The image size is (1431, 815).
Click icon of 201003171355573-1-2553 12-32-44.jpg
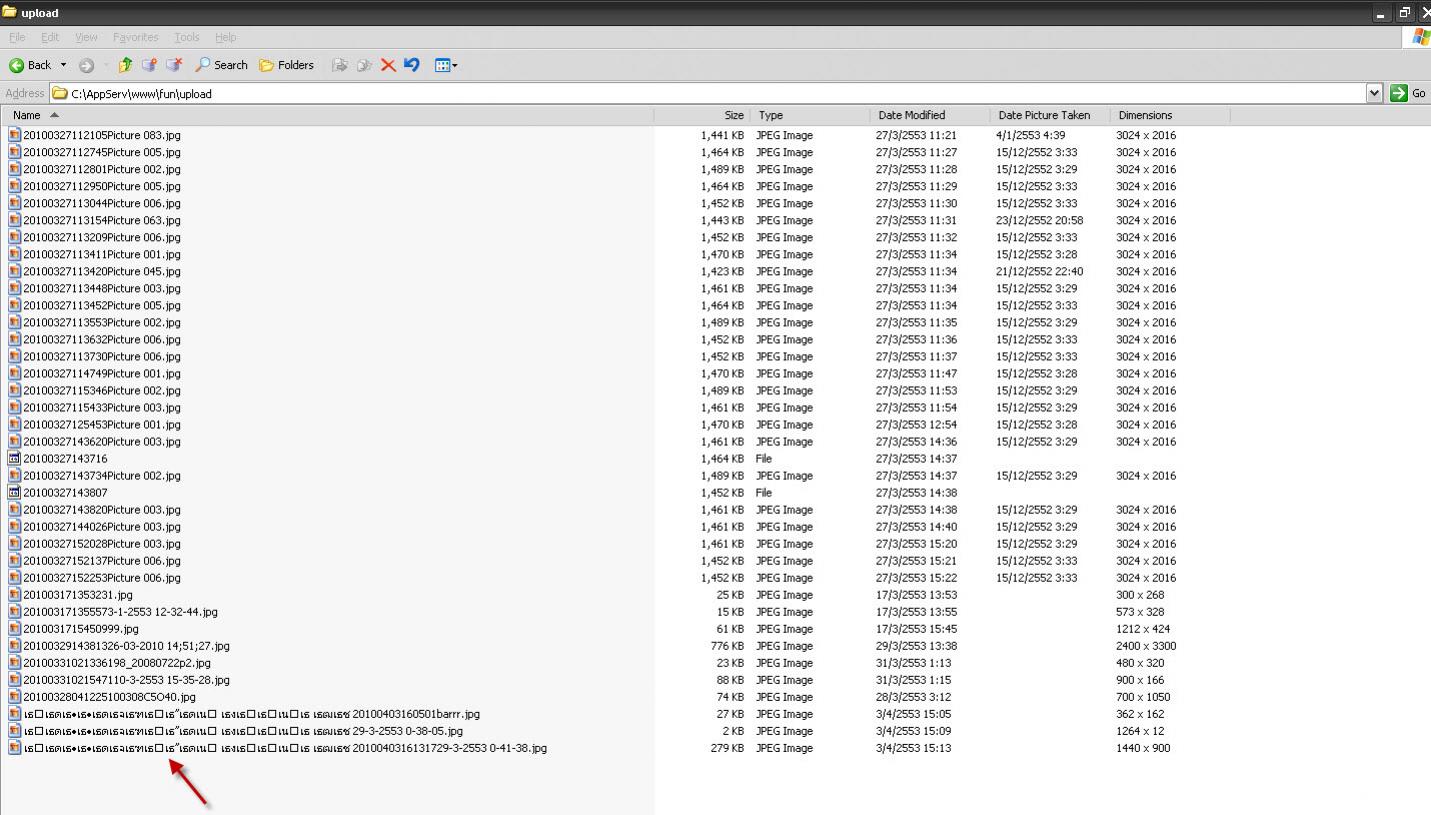click(15, 611)
